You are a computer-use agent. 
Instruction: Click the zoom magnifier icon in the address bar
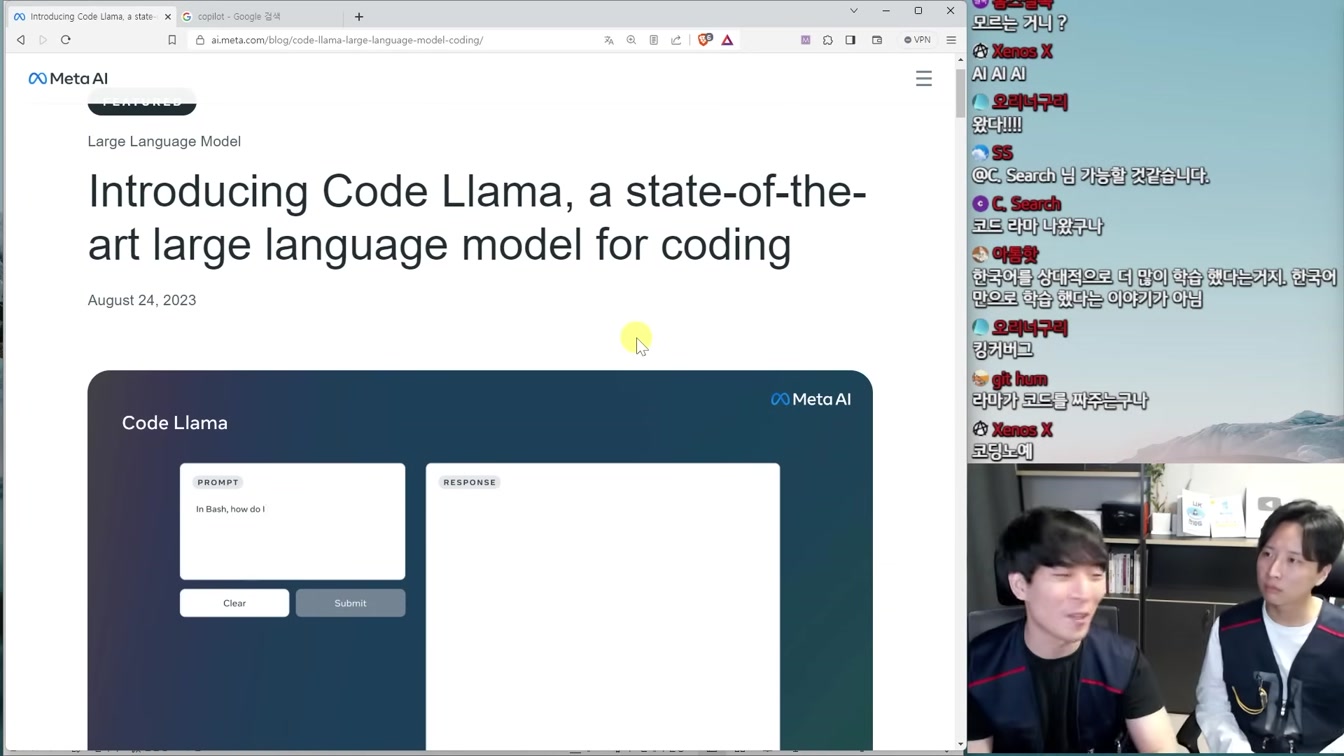(x=631, y=40)
